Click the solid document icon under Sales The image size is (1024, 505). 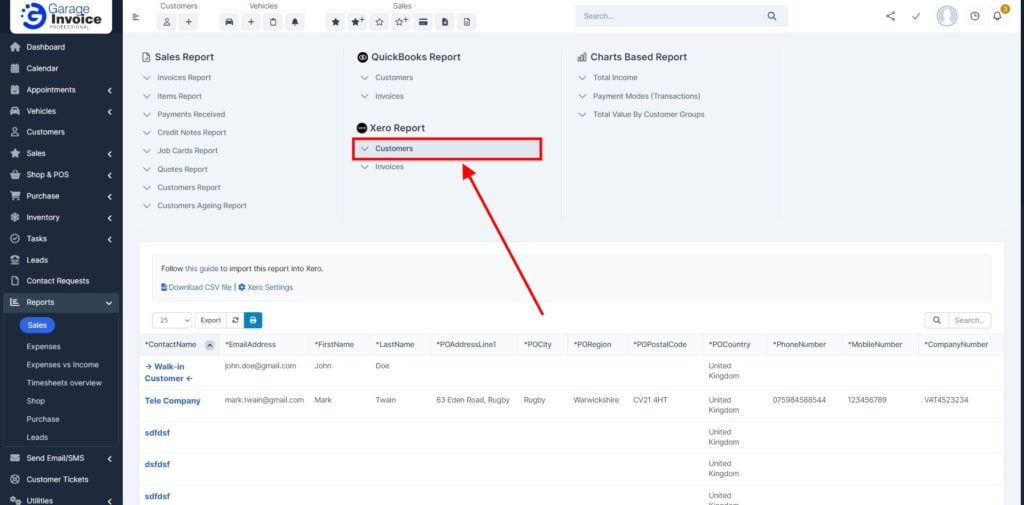pos(445,22)
